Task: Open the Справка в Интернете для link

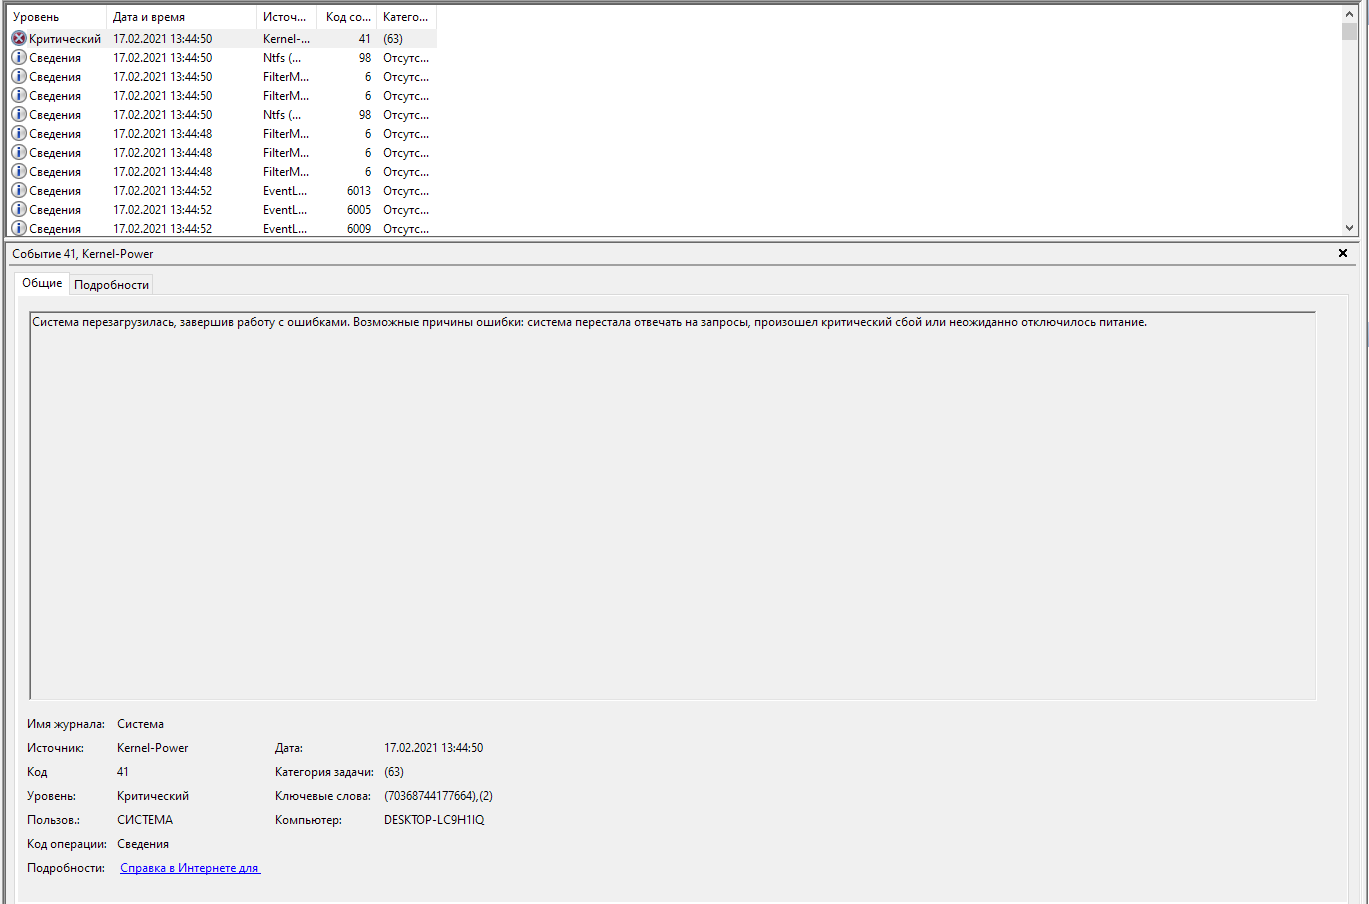Action: point(190,868)
